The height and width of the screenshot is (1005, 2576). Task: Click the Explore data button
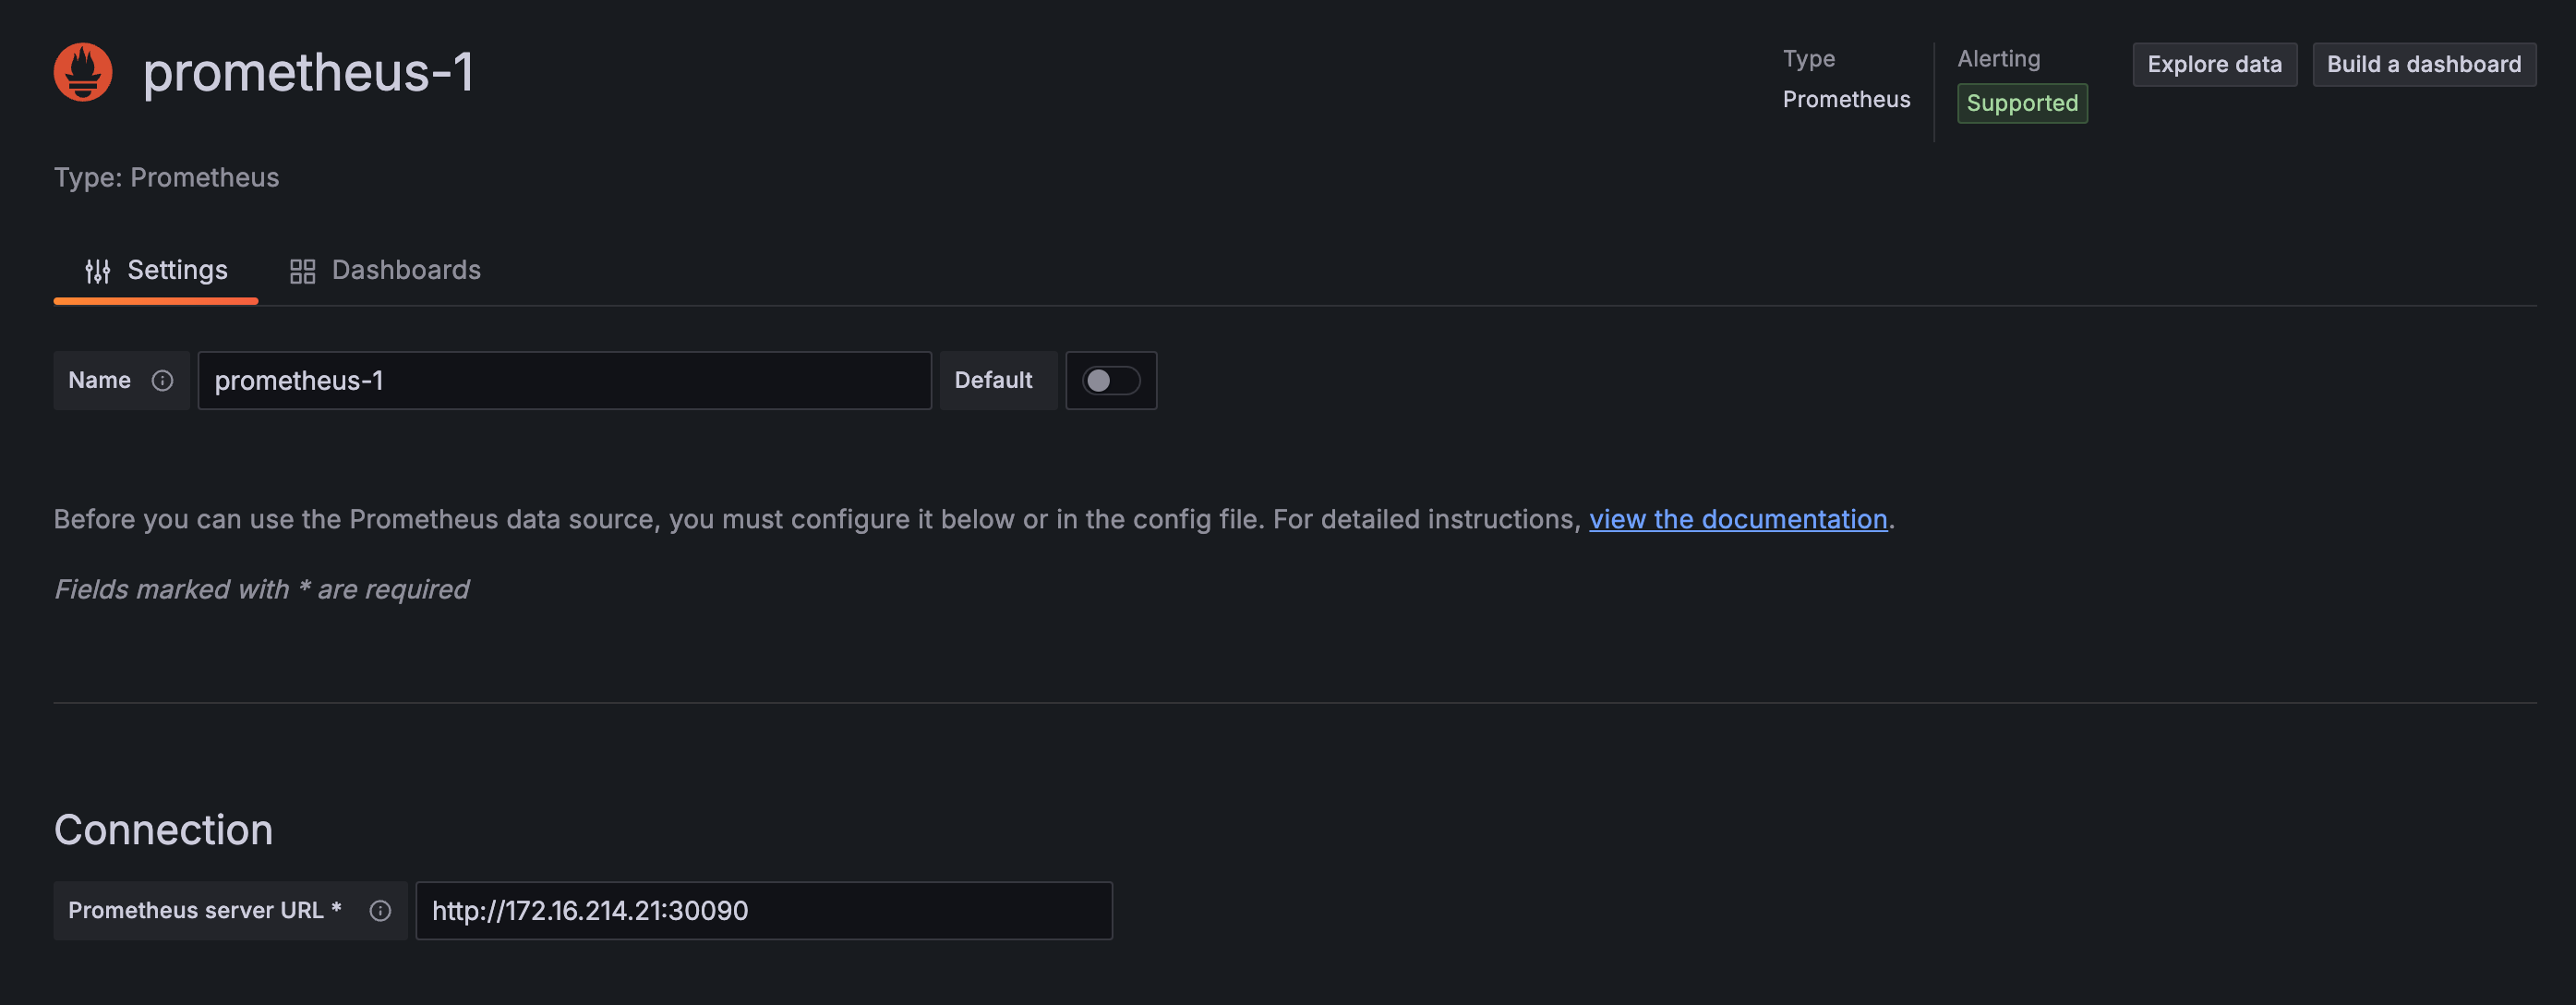(x=2214, y=64)
